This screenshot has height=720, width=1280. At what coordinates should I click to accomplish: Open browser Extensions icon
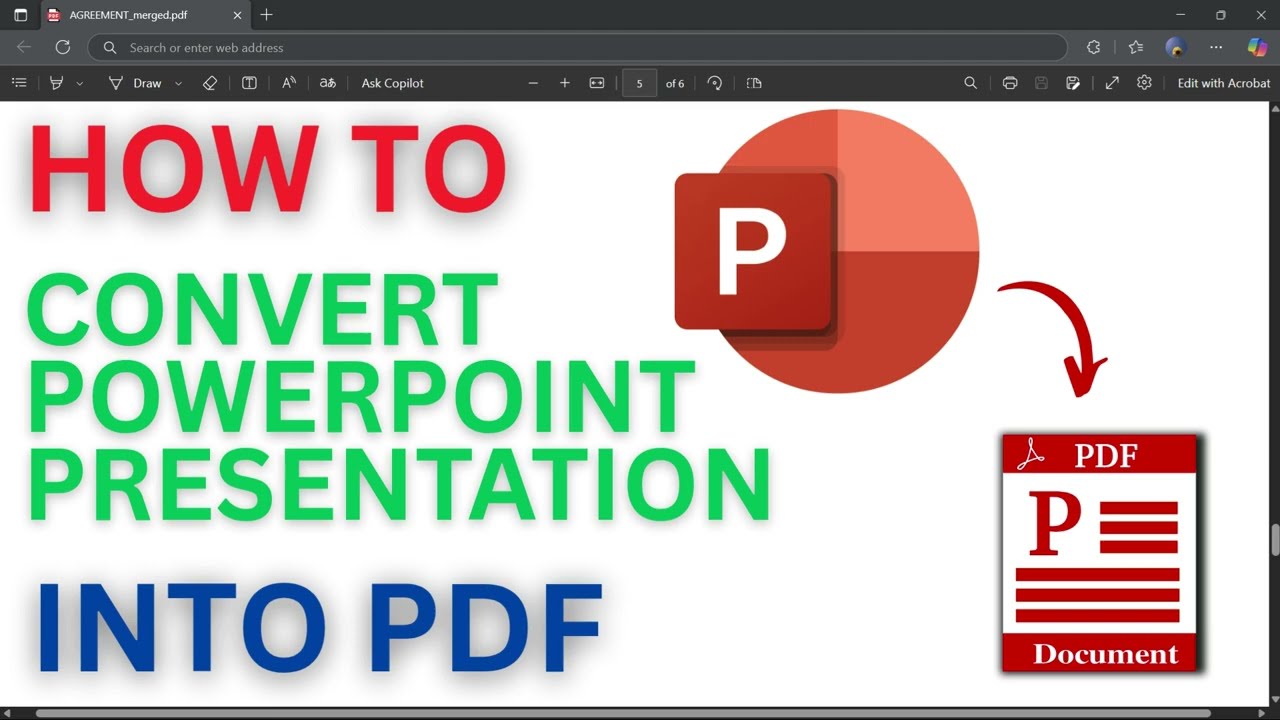click(1093, 47)
